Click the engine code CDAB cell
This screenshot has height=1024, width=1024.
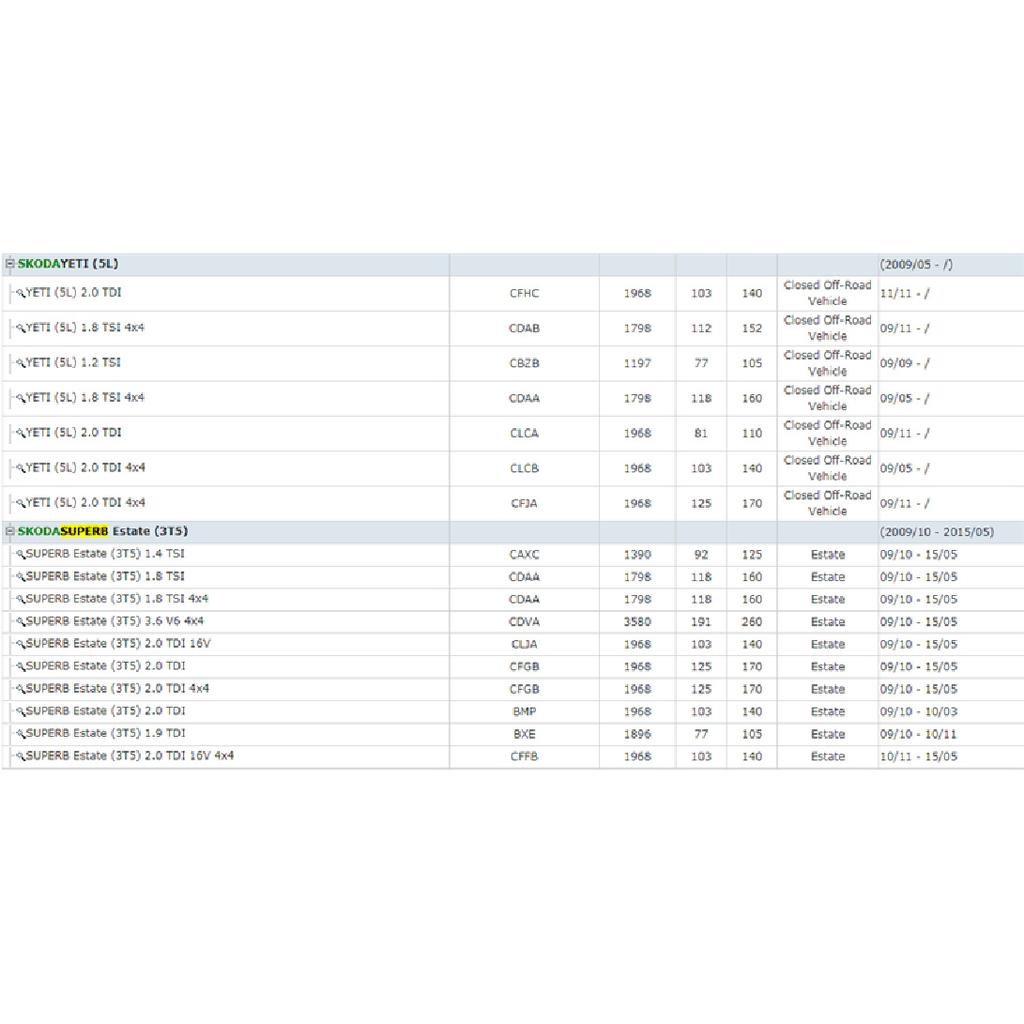click(x=524, y=328)
